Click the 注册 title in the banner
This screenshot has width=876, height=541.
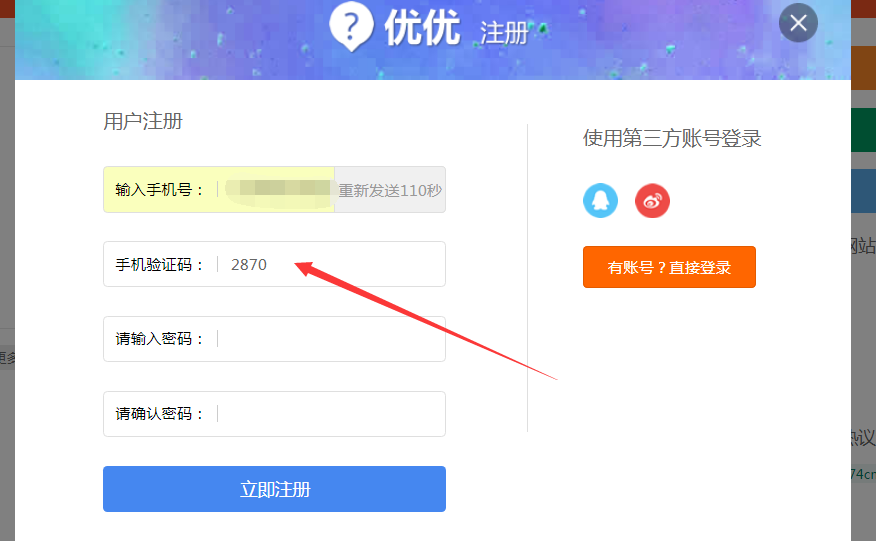504,33
